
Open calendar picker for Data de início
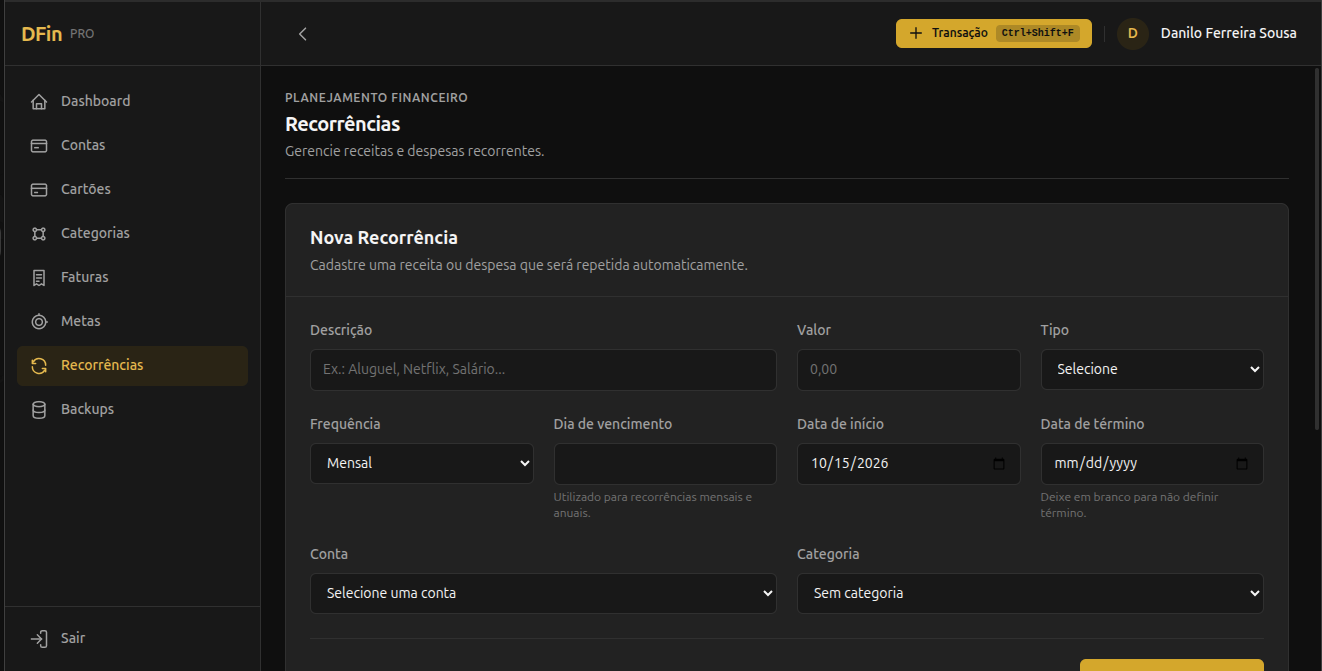coord(999,464)
